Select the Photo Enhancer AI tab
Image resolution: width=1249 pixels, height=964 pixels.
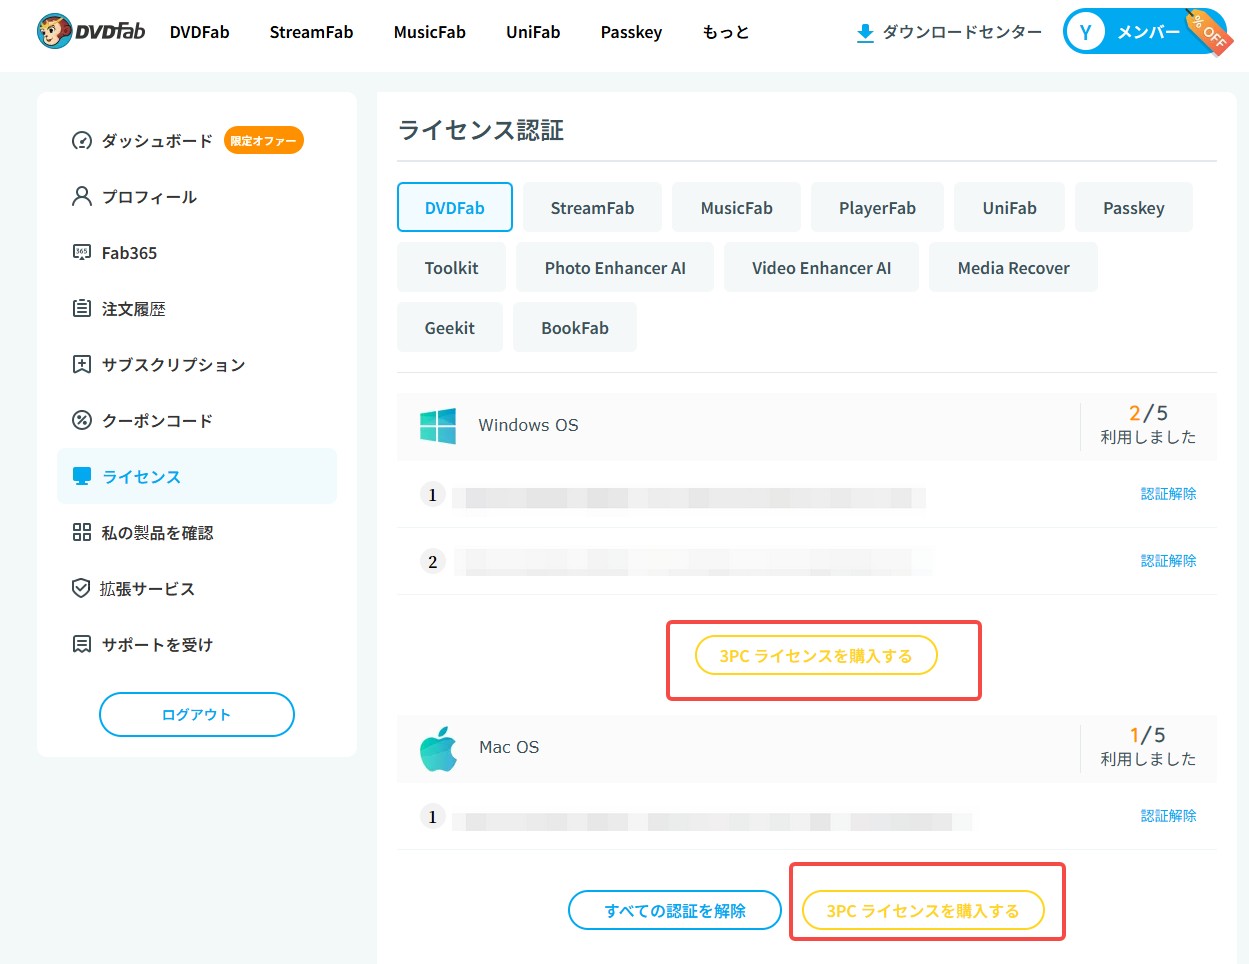(615, 268)
